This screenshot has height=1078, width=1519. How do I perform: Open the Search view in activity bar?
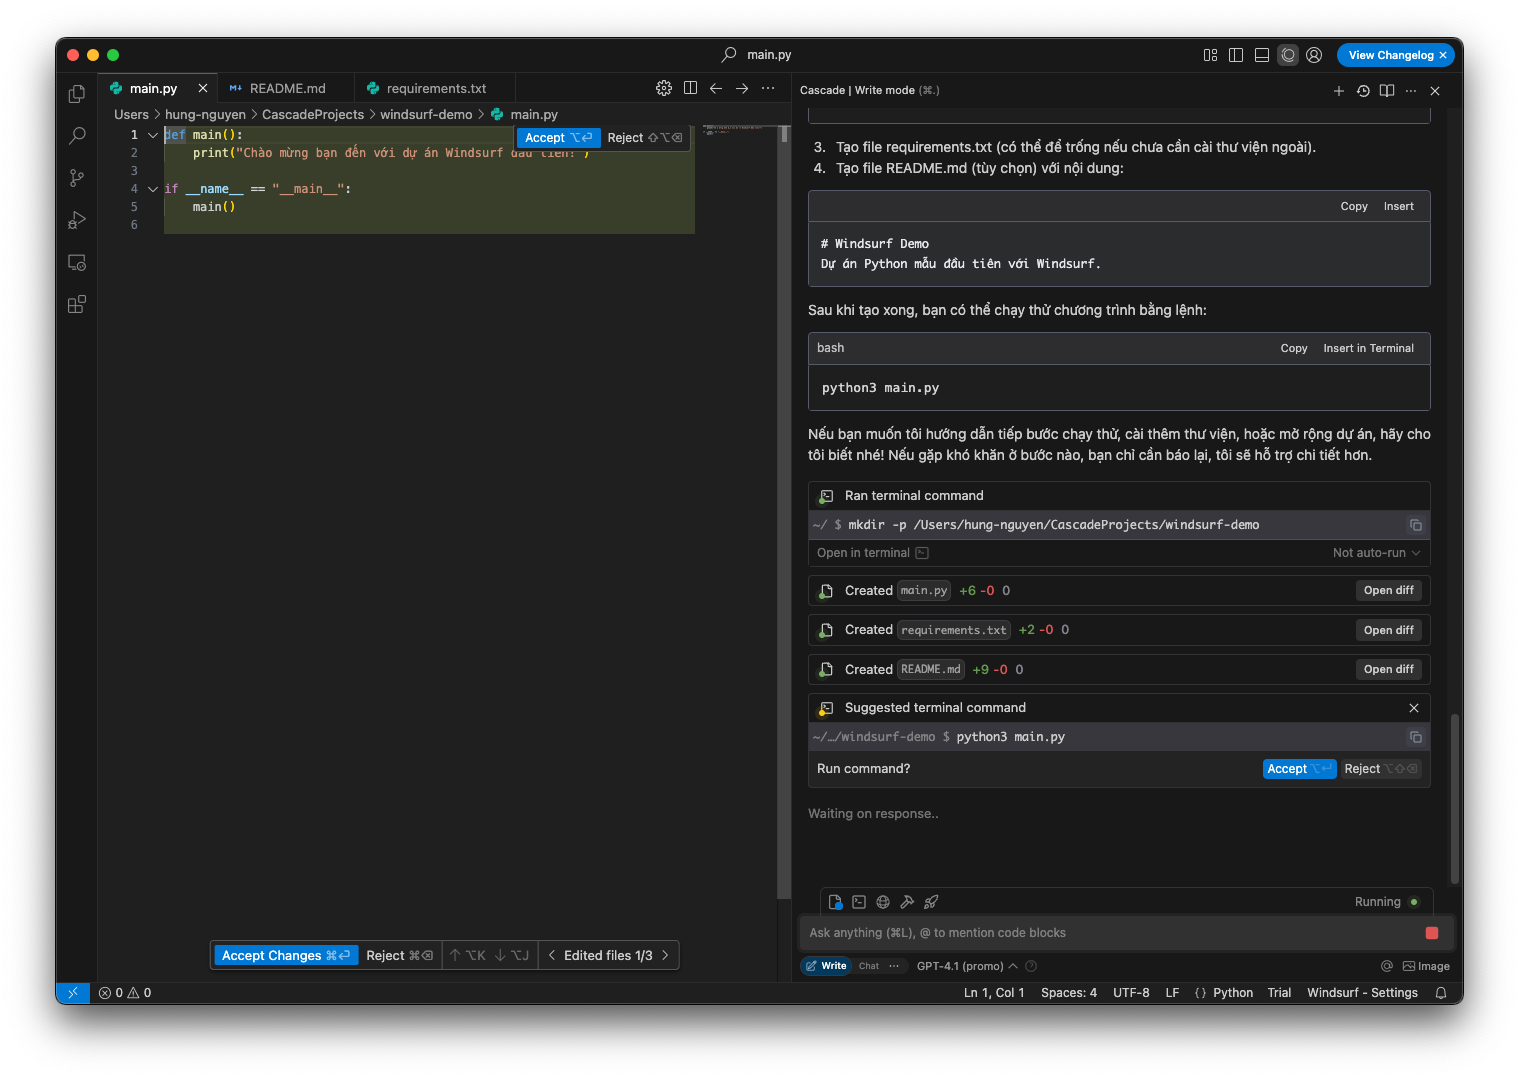coord(77,136)
